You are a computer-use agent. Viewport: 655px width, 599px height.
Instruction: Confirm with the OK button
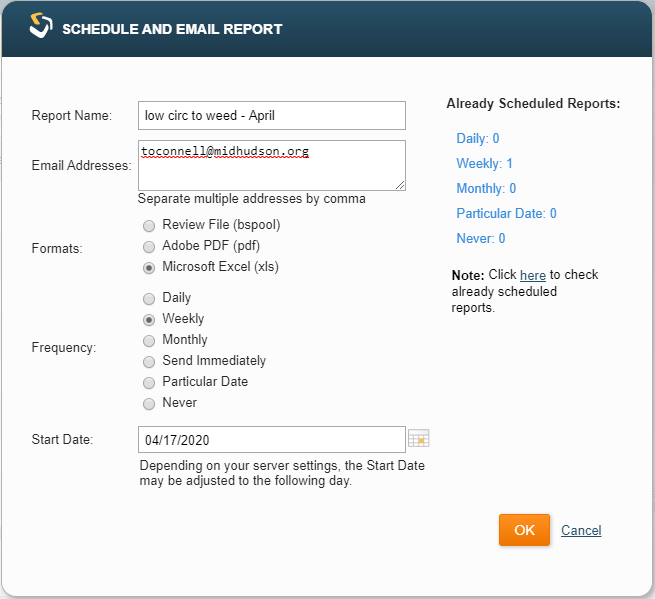click(524, 530)
